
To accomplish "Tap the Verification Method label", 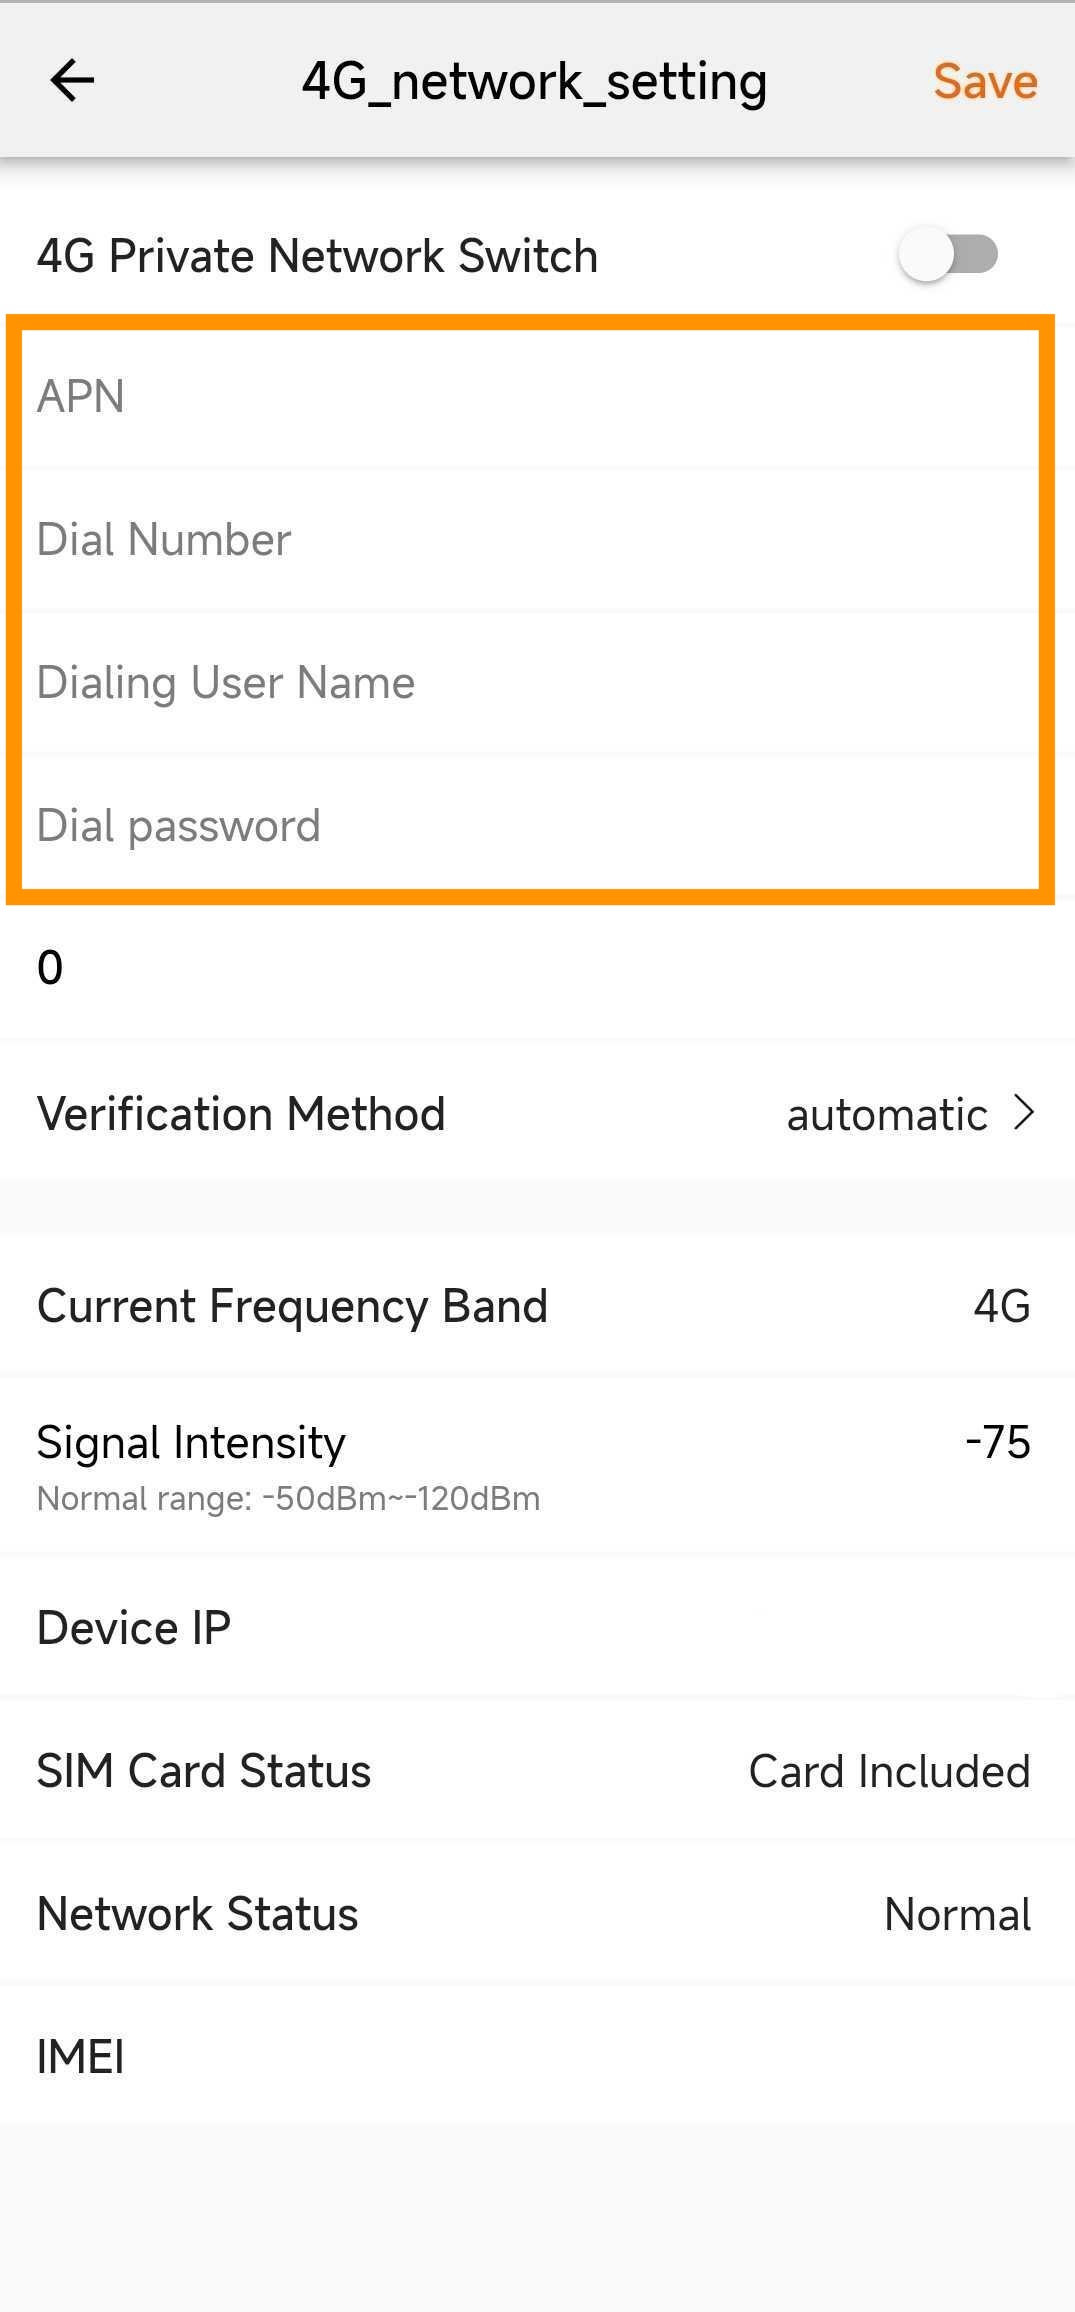I will coord(241,1114).
